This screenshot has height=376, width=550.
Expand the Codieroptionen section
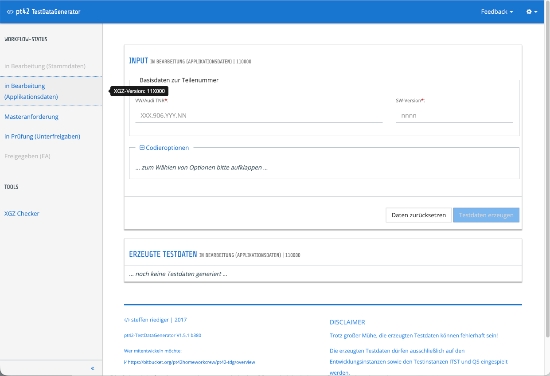click(164, 148)
